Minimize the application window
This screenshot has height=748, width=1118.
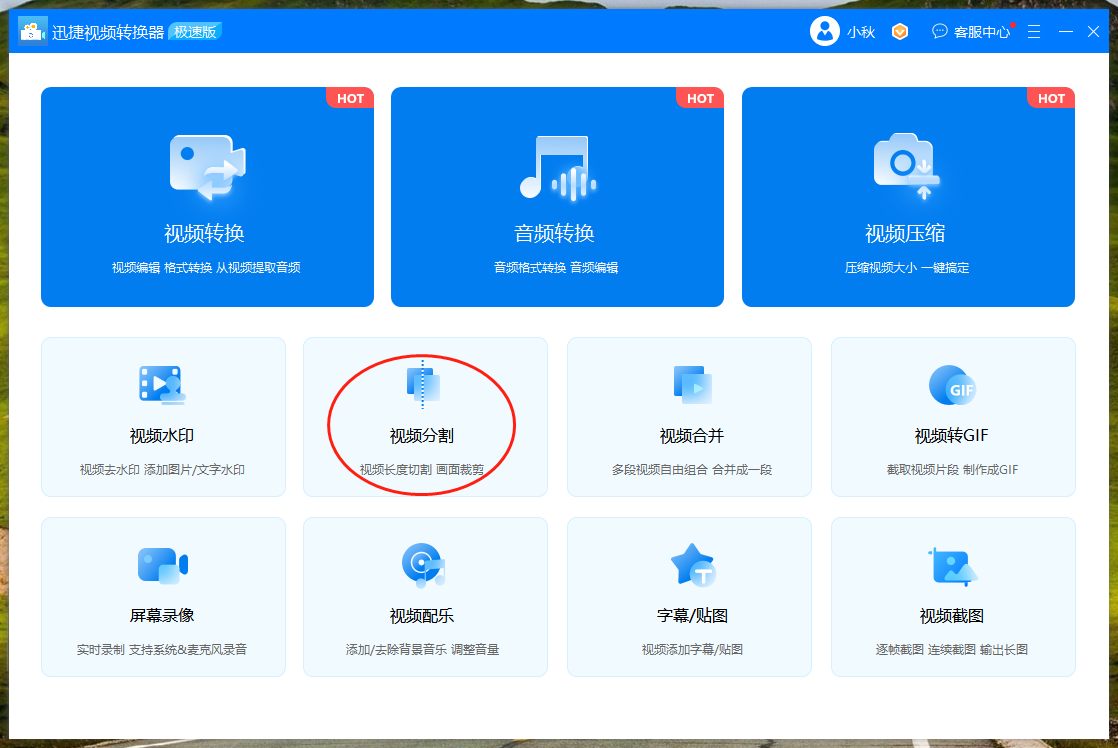click(1064, 32)
